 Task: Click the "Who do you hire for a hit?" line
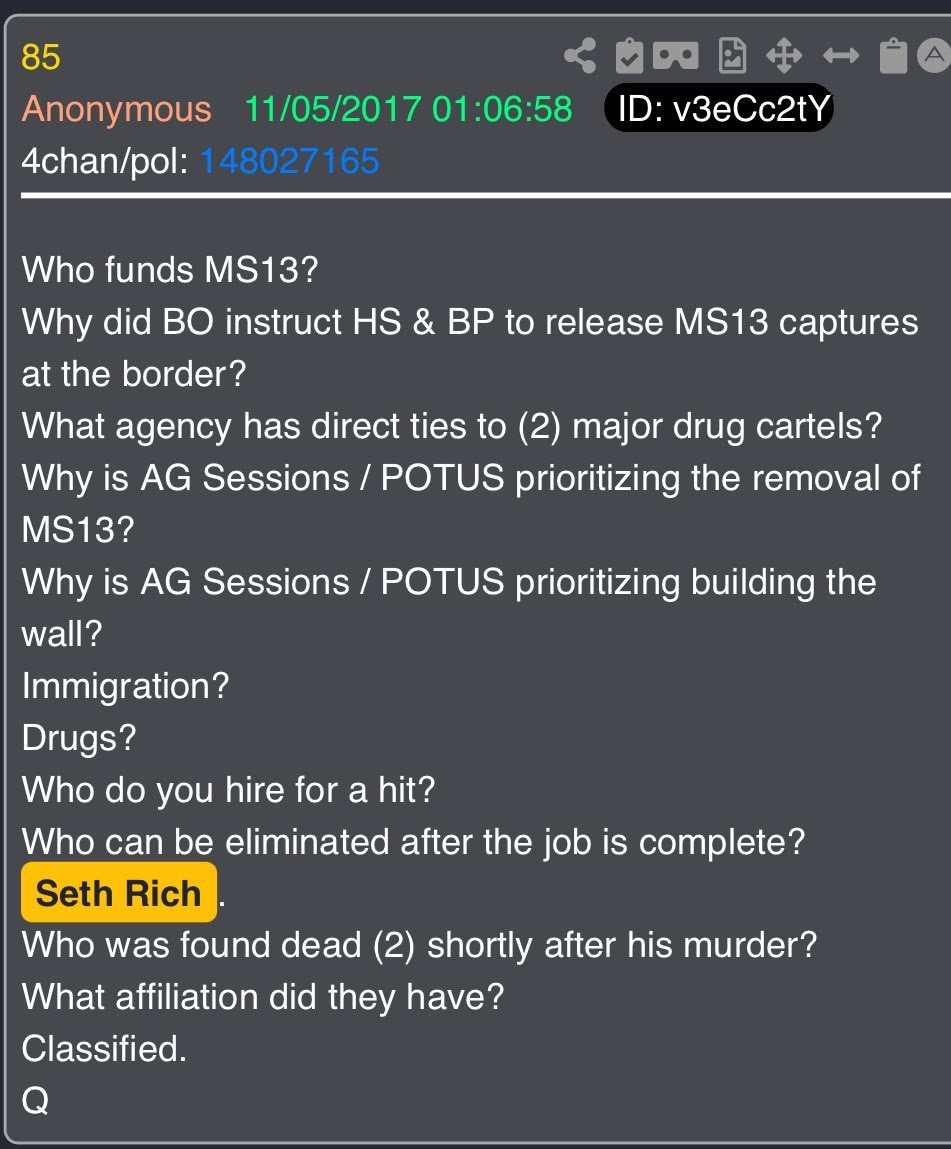[229, 790]
